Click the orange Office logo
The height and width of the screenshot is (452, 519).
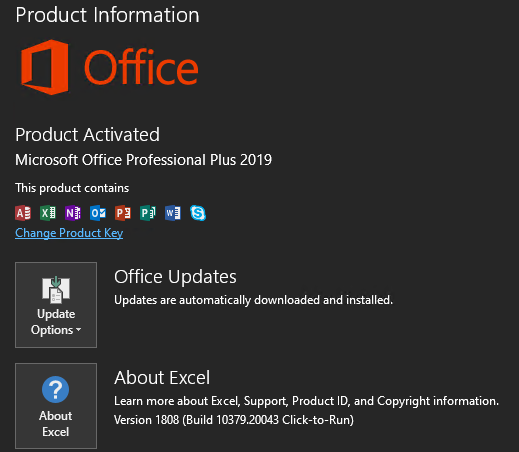tap(110, 67)
